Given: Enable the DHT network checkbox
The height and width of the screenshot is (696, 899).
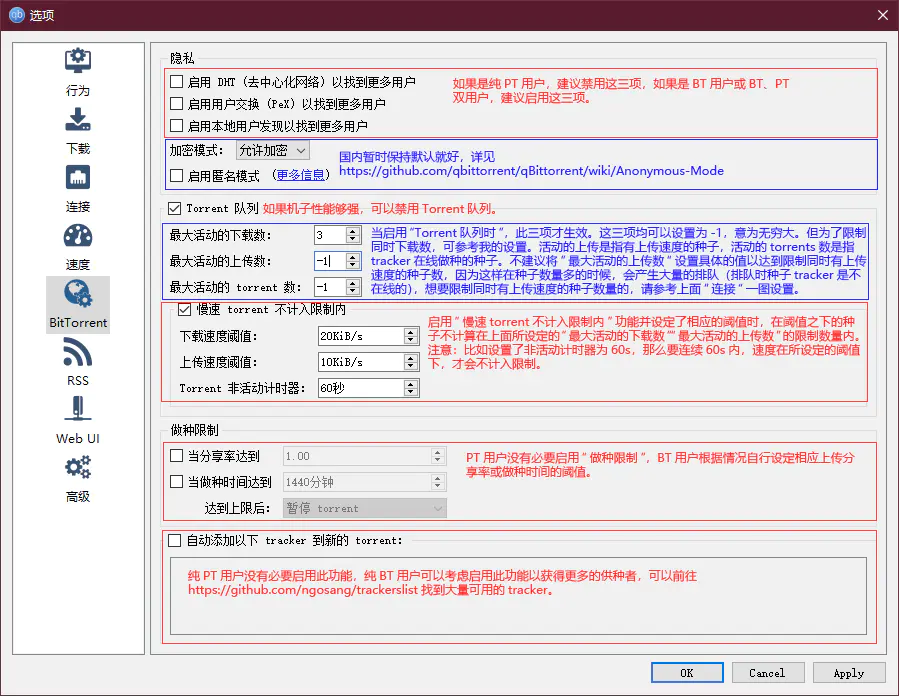Looking at the screenshot, I should [177, 82].
